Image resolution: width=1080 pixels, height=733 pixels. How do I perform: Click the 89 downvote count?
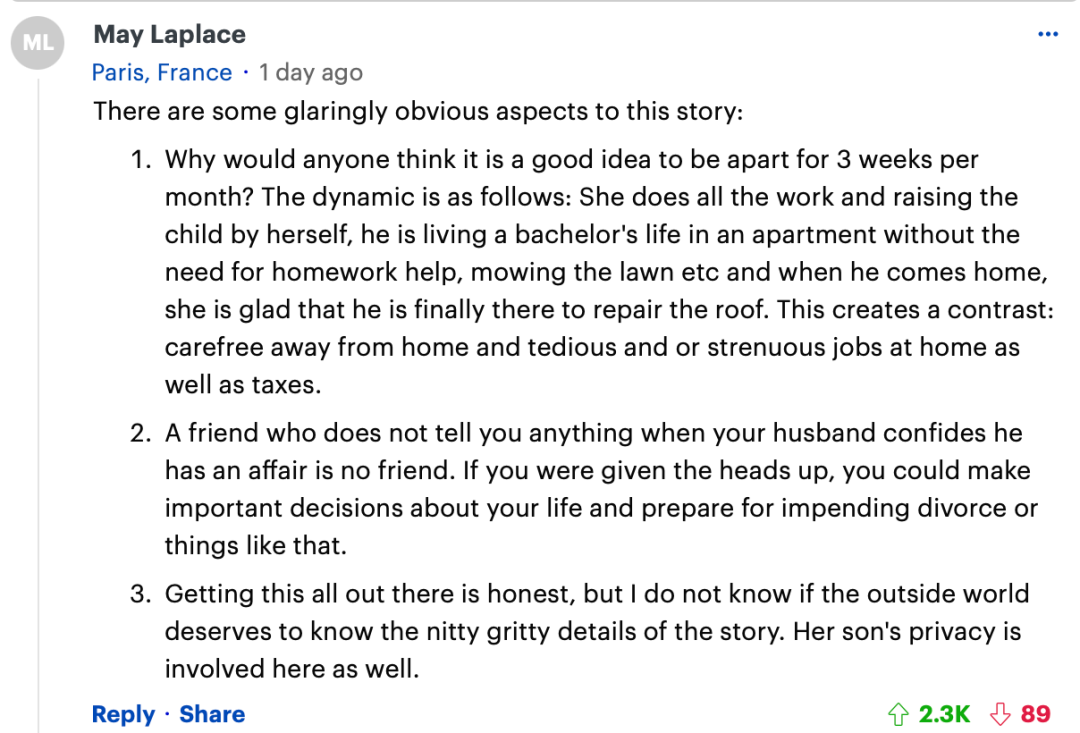tap(1035, 714)
